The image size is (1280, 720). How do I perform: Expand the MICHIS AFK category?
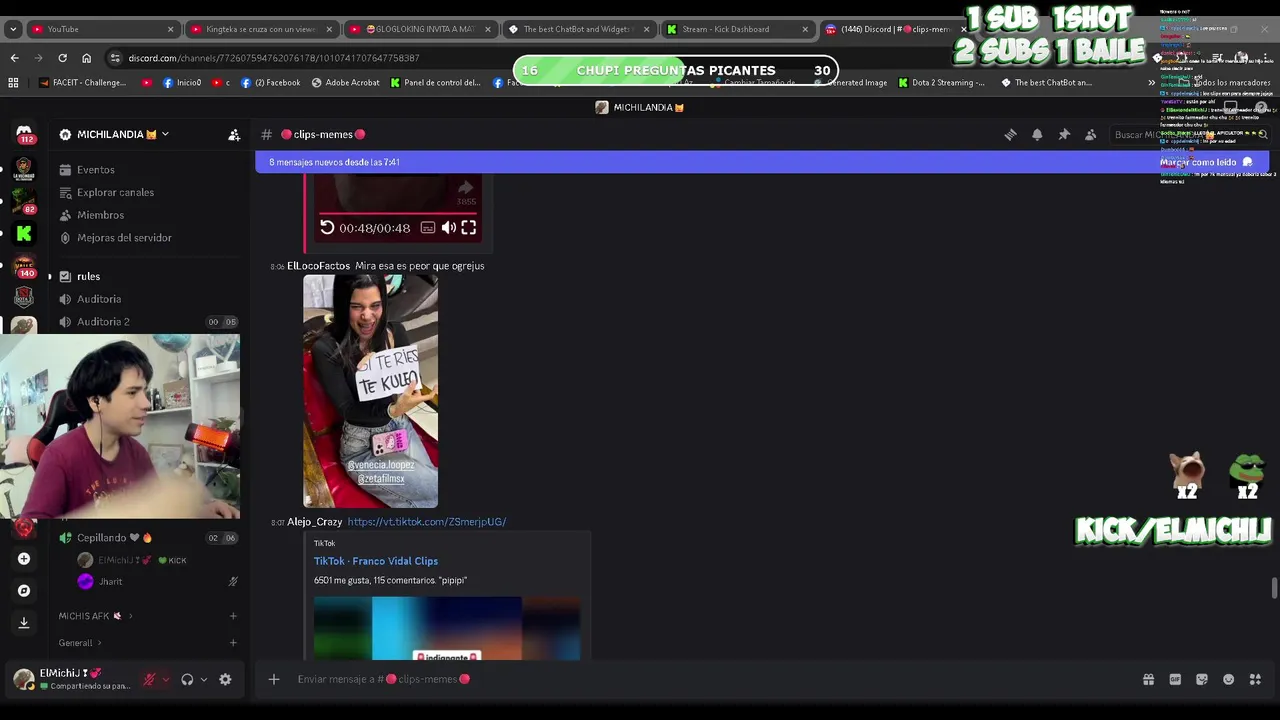click(96, 616)
